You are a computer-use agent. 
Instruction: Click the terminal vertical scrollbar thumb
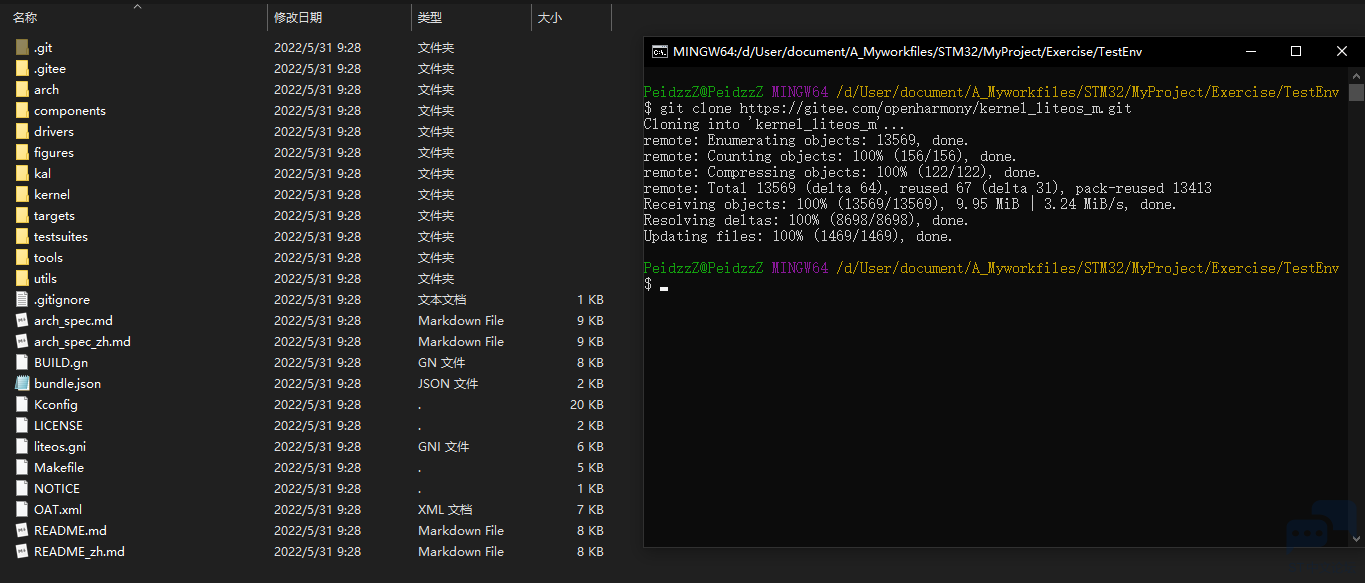pos(1356,93)
